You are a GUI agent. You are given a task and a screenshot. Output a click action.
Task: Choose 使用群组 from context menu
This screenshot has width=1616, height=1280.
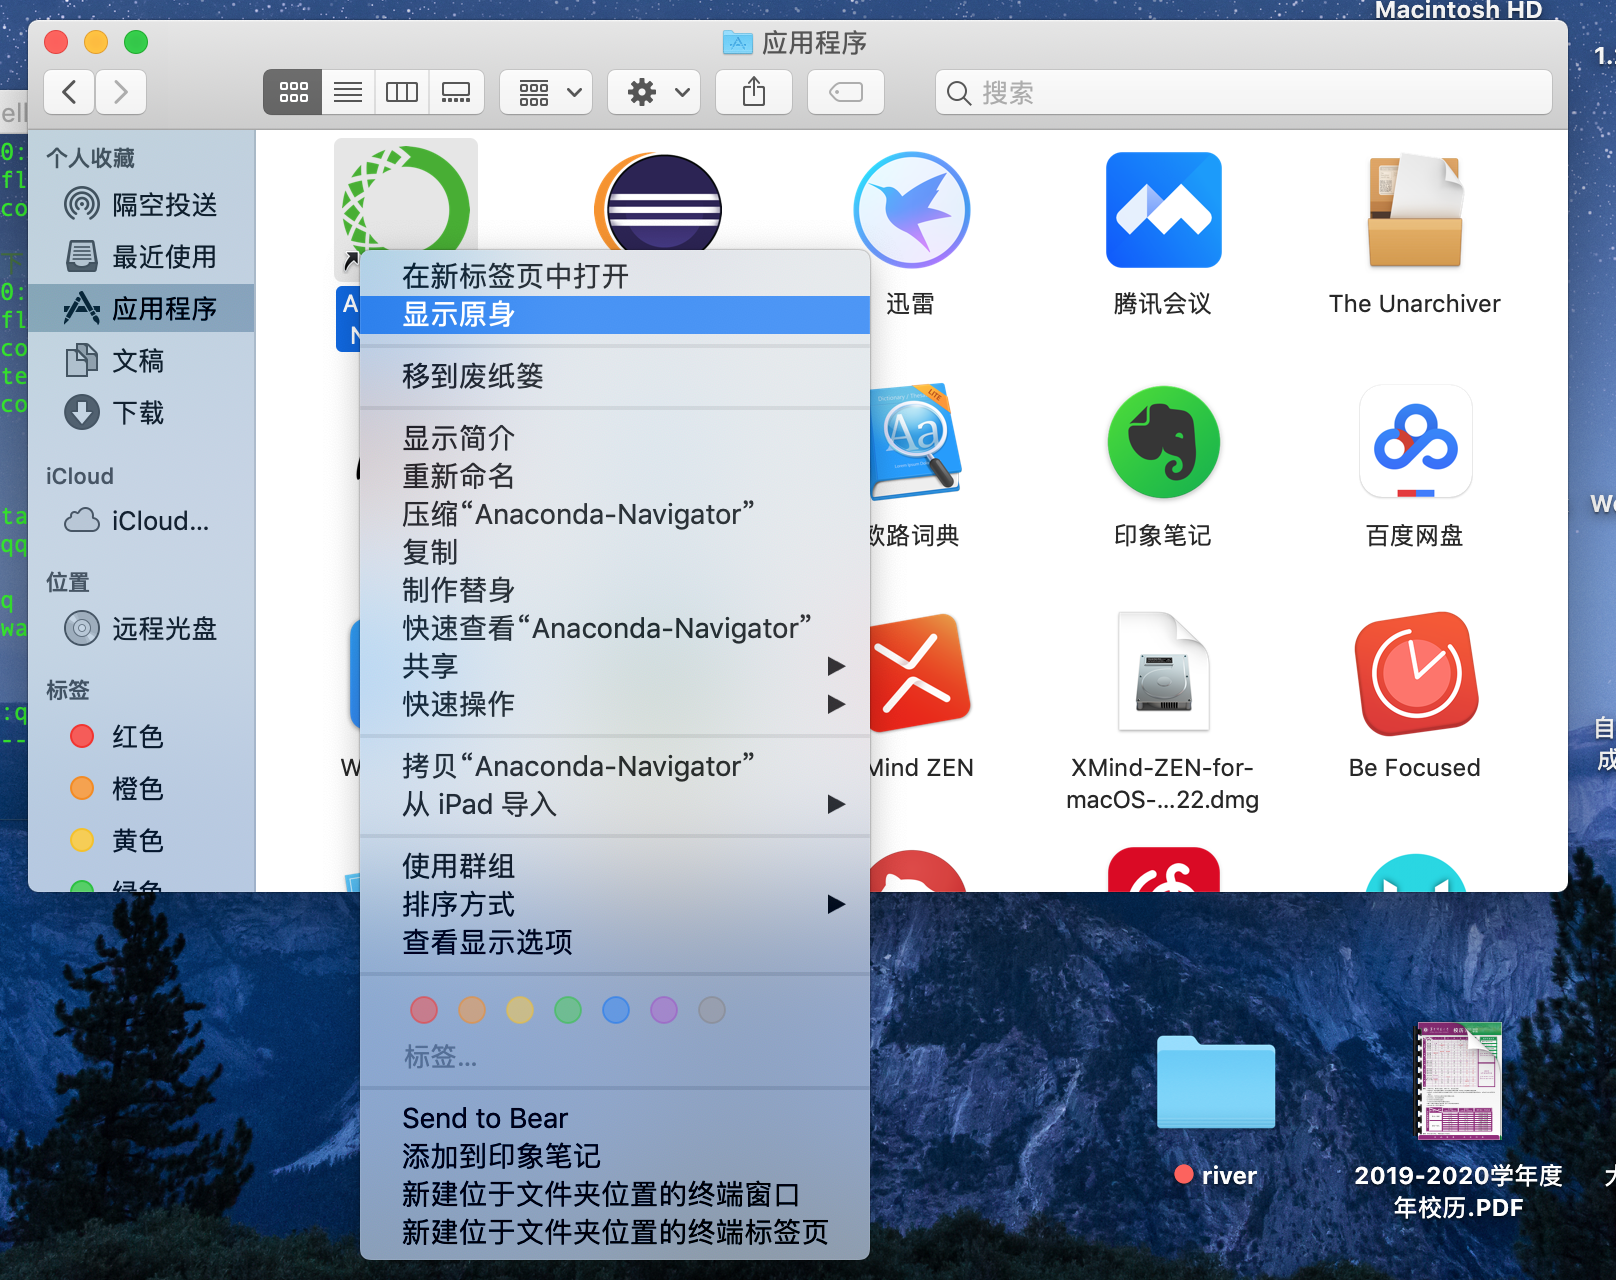tap(614, 866)
